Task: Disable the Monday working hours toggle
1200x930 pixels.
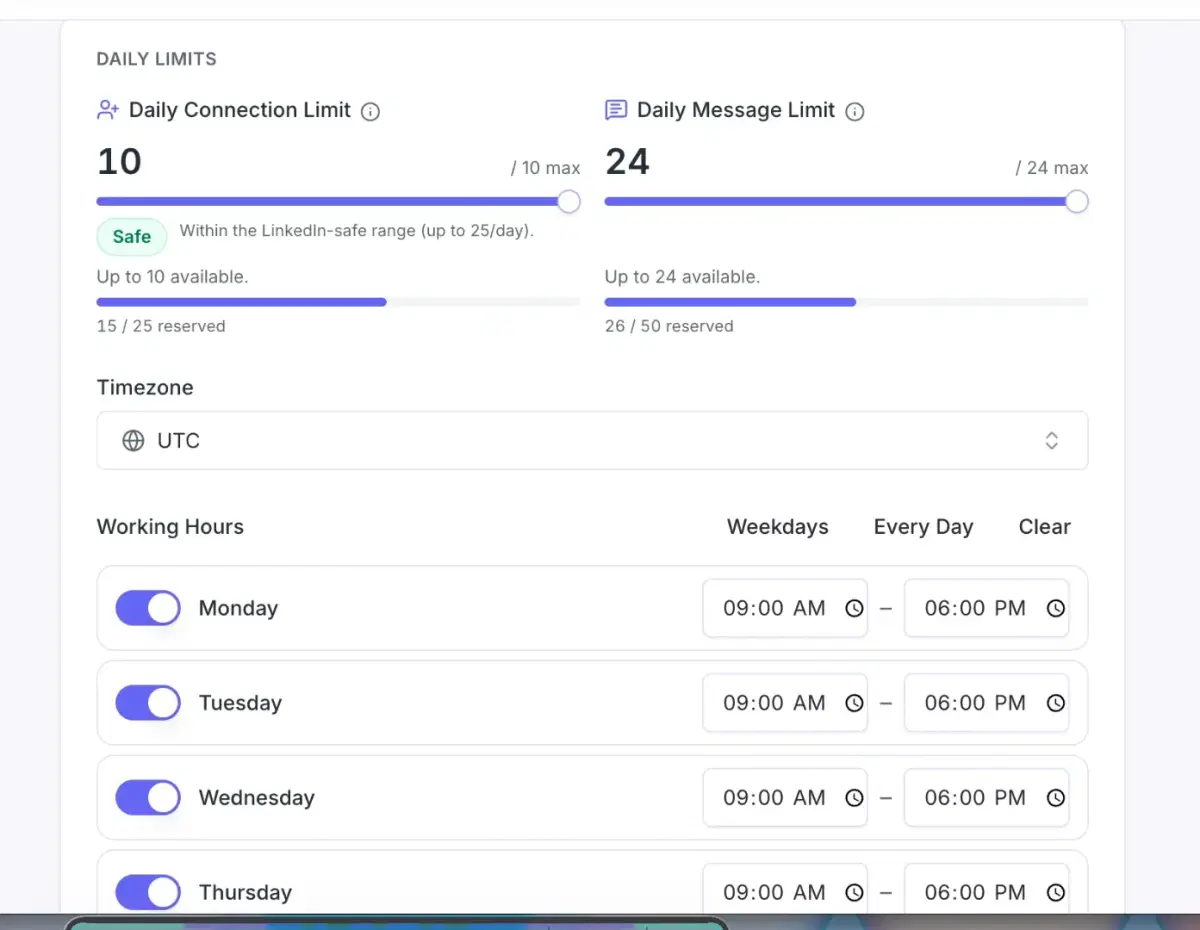Action: click(148, 608)
